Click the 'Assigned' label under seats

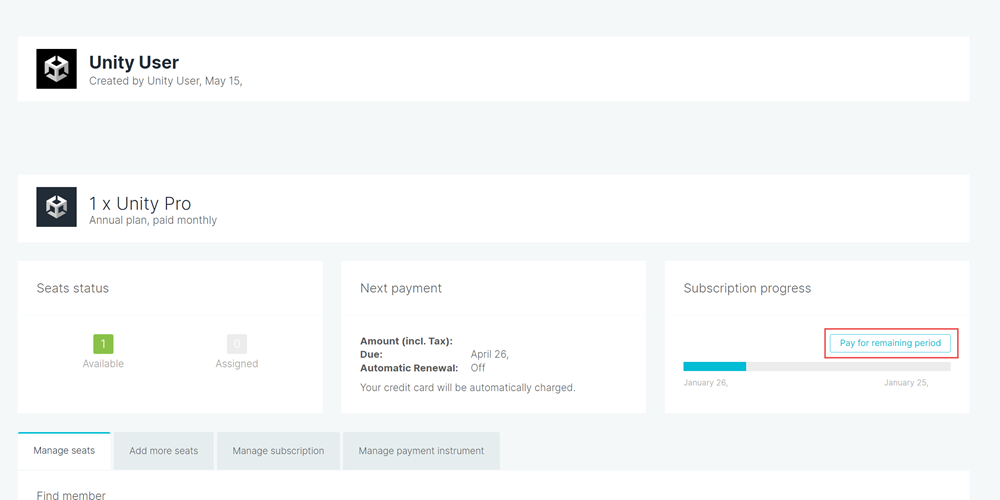pyautogui.click(x=237, y=364)
